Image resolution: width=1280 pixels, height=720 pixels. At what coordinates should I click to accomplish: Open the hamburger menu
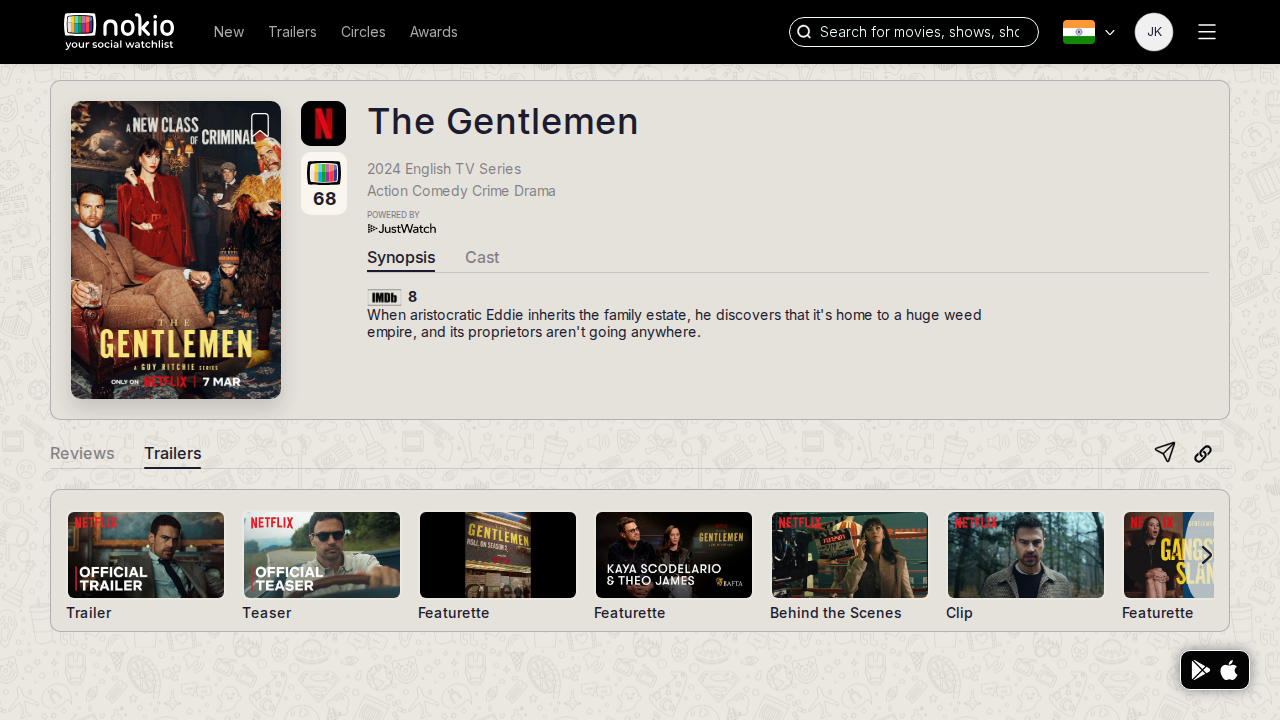coord(1207,32)
